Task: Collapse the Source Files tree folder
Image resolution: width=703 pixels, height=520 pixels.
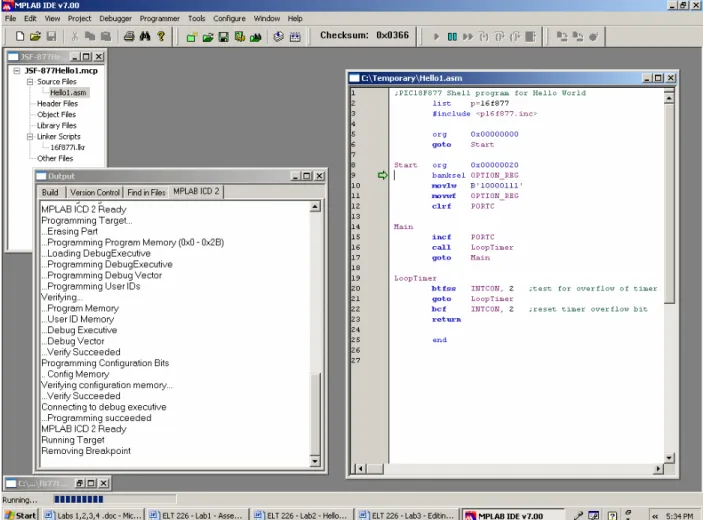Action: point(30,82)
